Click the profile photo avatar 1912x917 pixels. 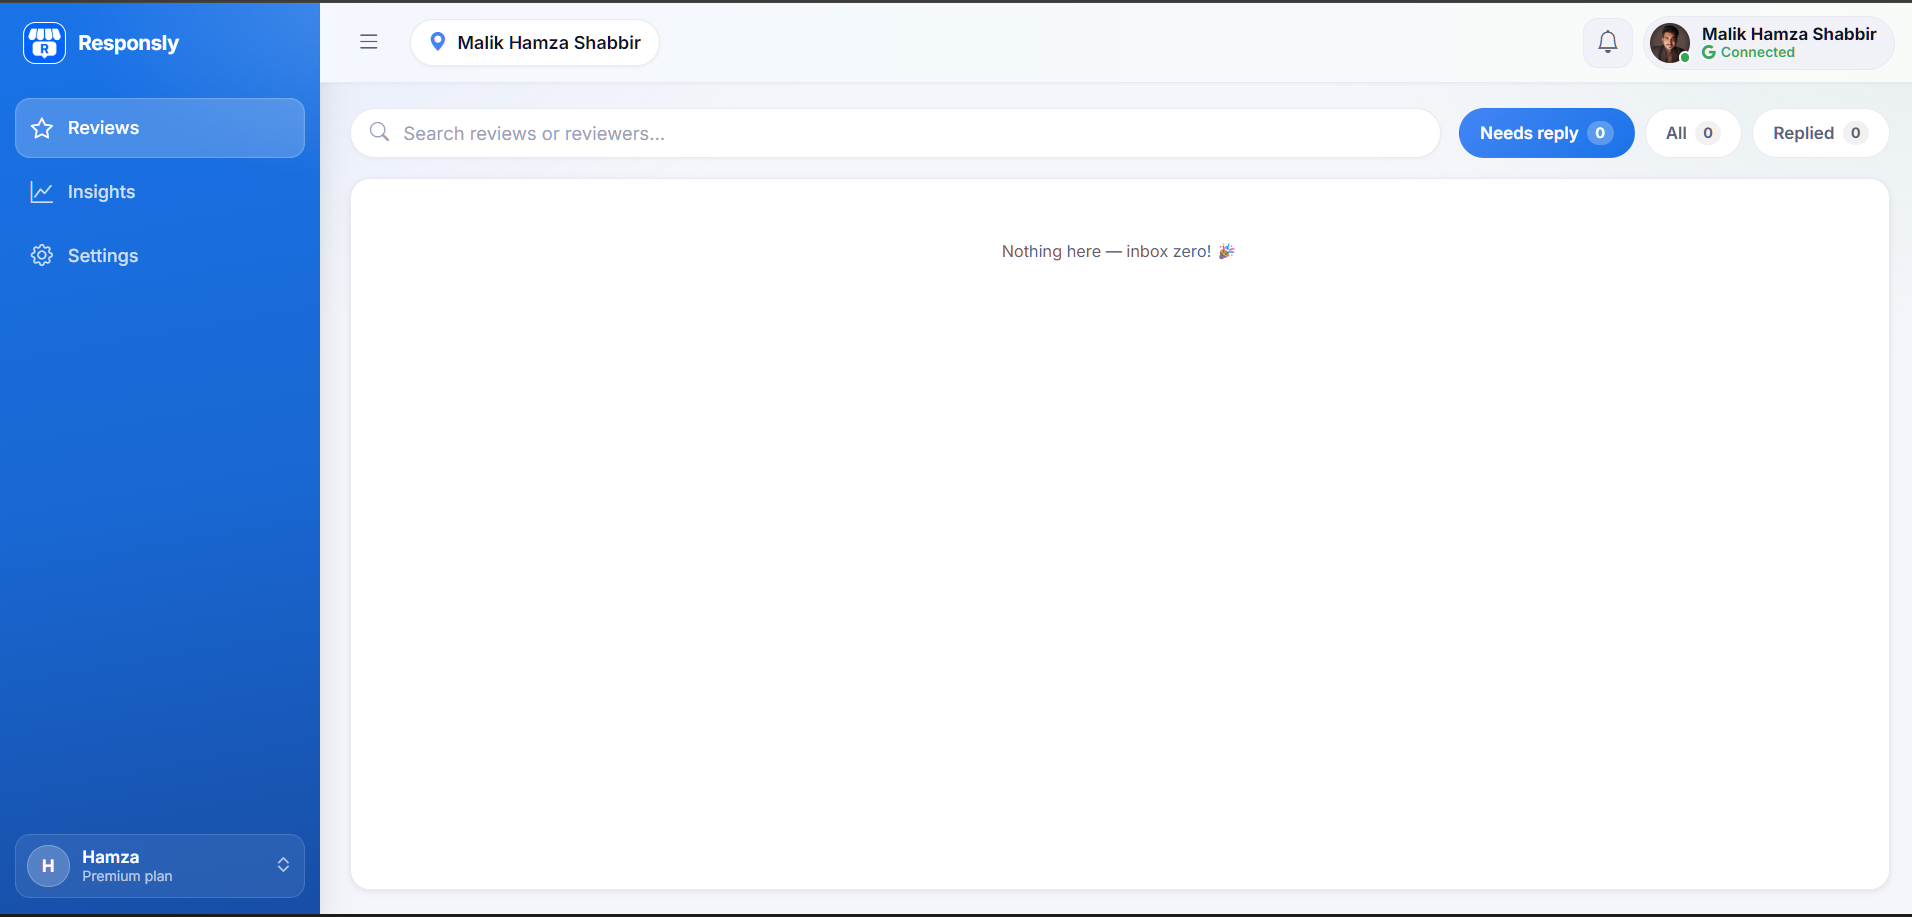(x=1670, y=43)
